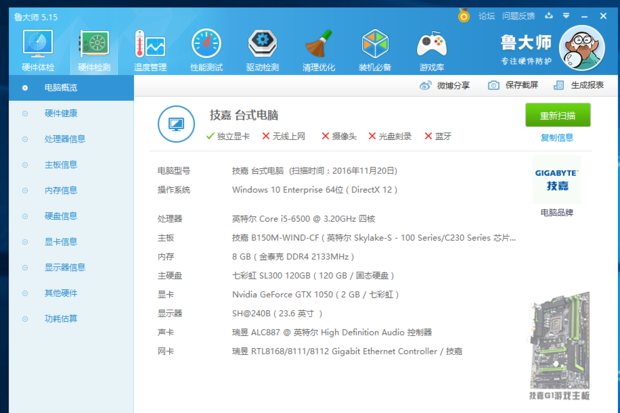The width and height of the screenshot is (620, 413).
Task: Click the ALC887 sound card text
Action: (x=332, y=332)
